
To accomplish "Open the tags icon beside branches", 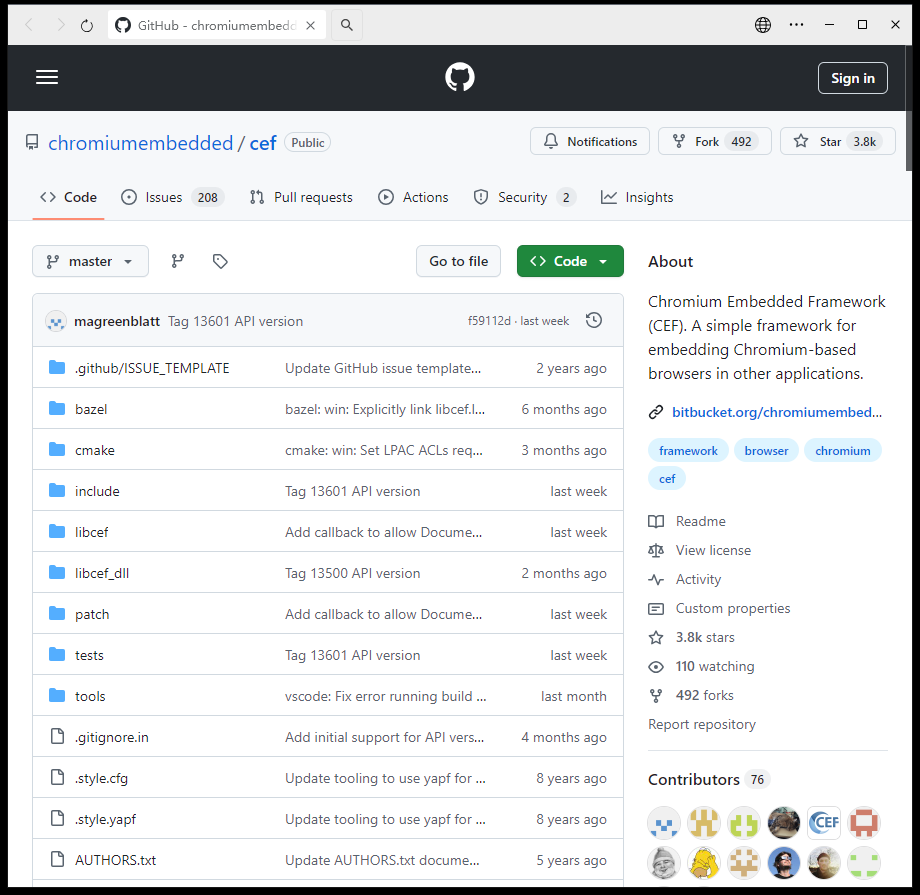I will click(x=220, y=261).
